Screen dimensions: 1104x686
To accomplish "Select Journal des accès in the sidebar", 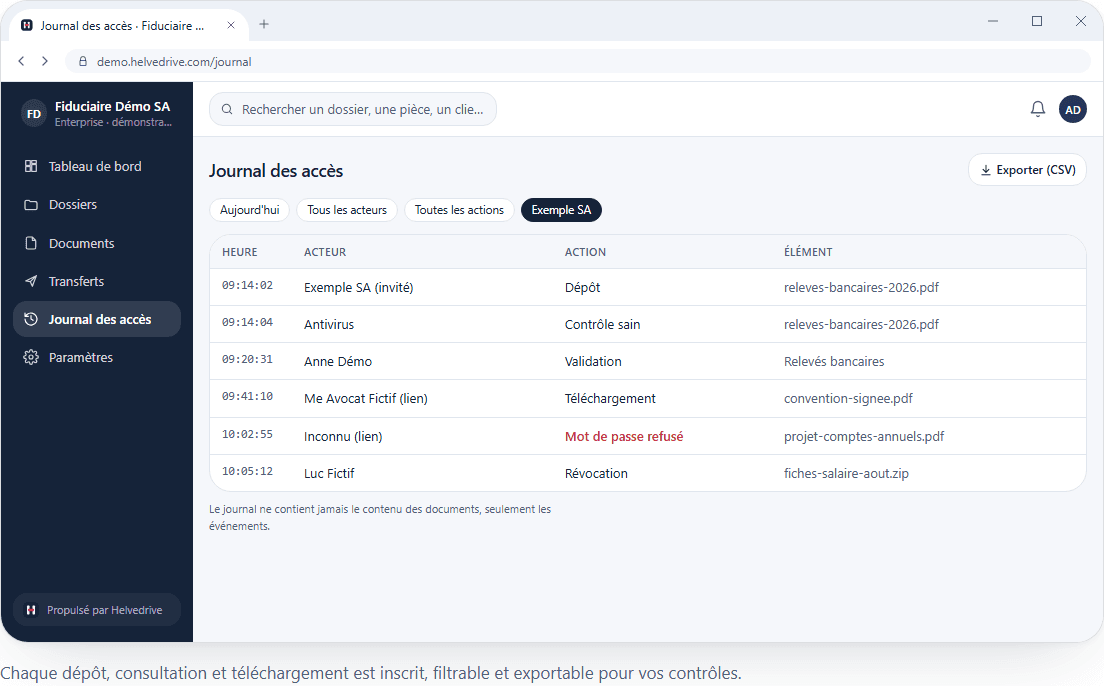I will (96, 319).
